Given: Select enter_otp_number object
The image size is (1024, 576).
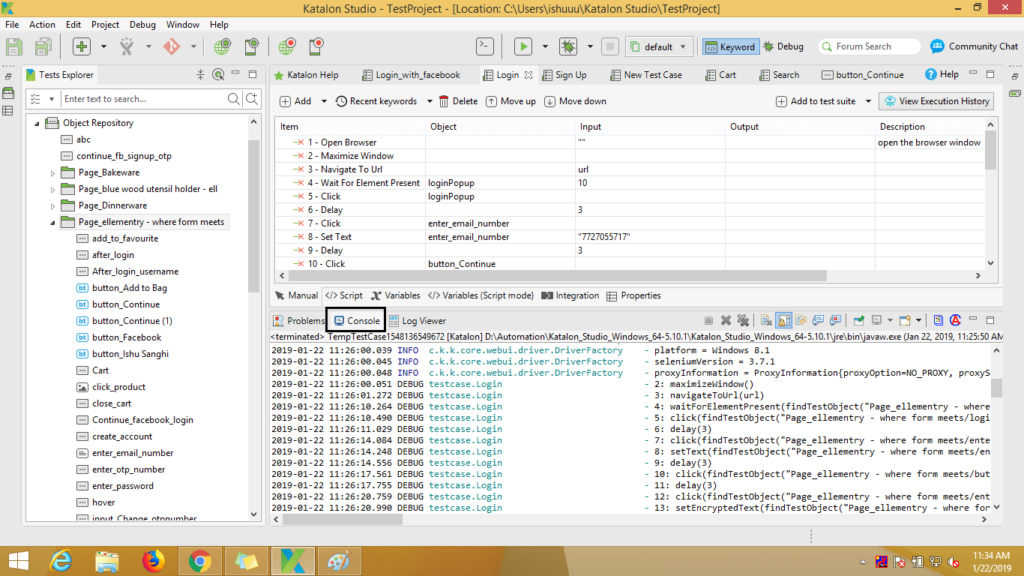Looking at the screenshot, I should pyautogui.click(x=128, y=470).
